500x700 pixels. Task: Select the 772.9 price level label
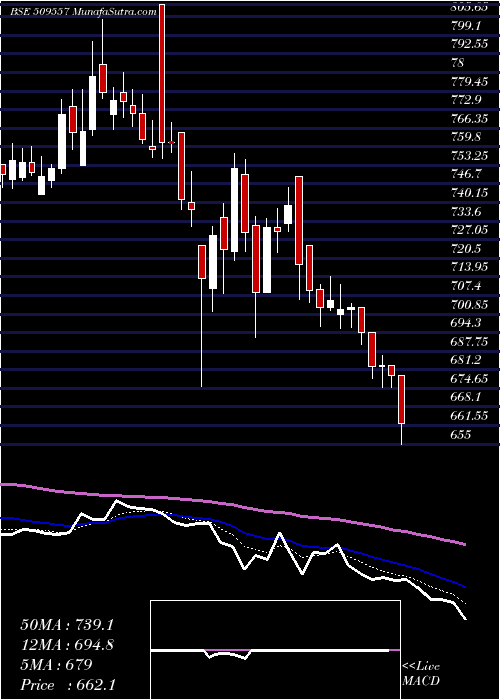click(467, 100)
